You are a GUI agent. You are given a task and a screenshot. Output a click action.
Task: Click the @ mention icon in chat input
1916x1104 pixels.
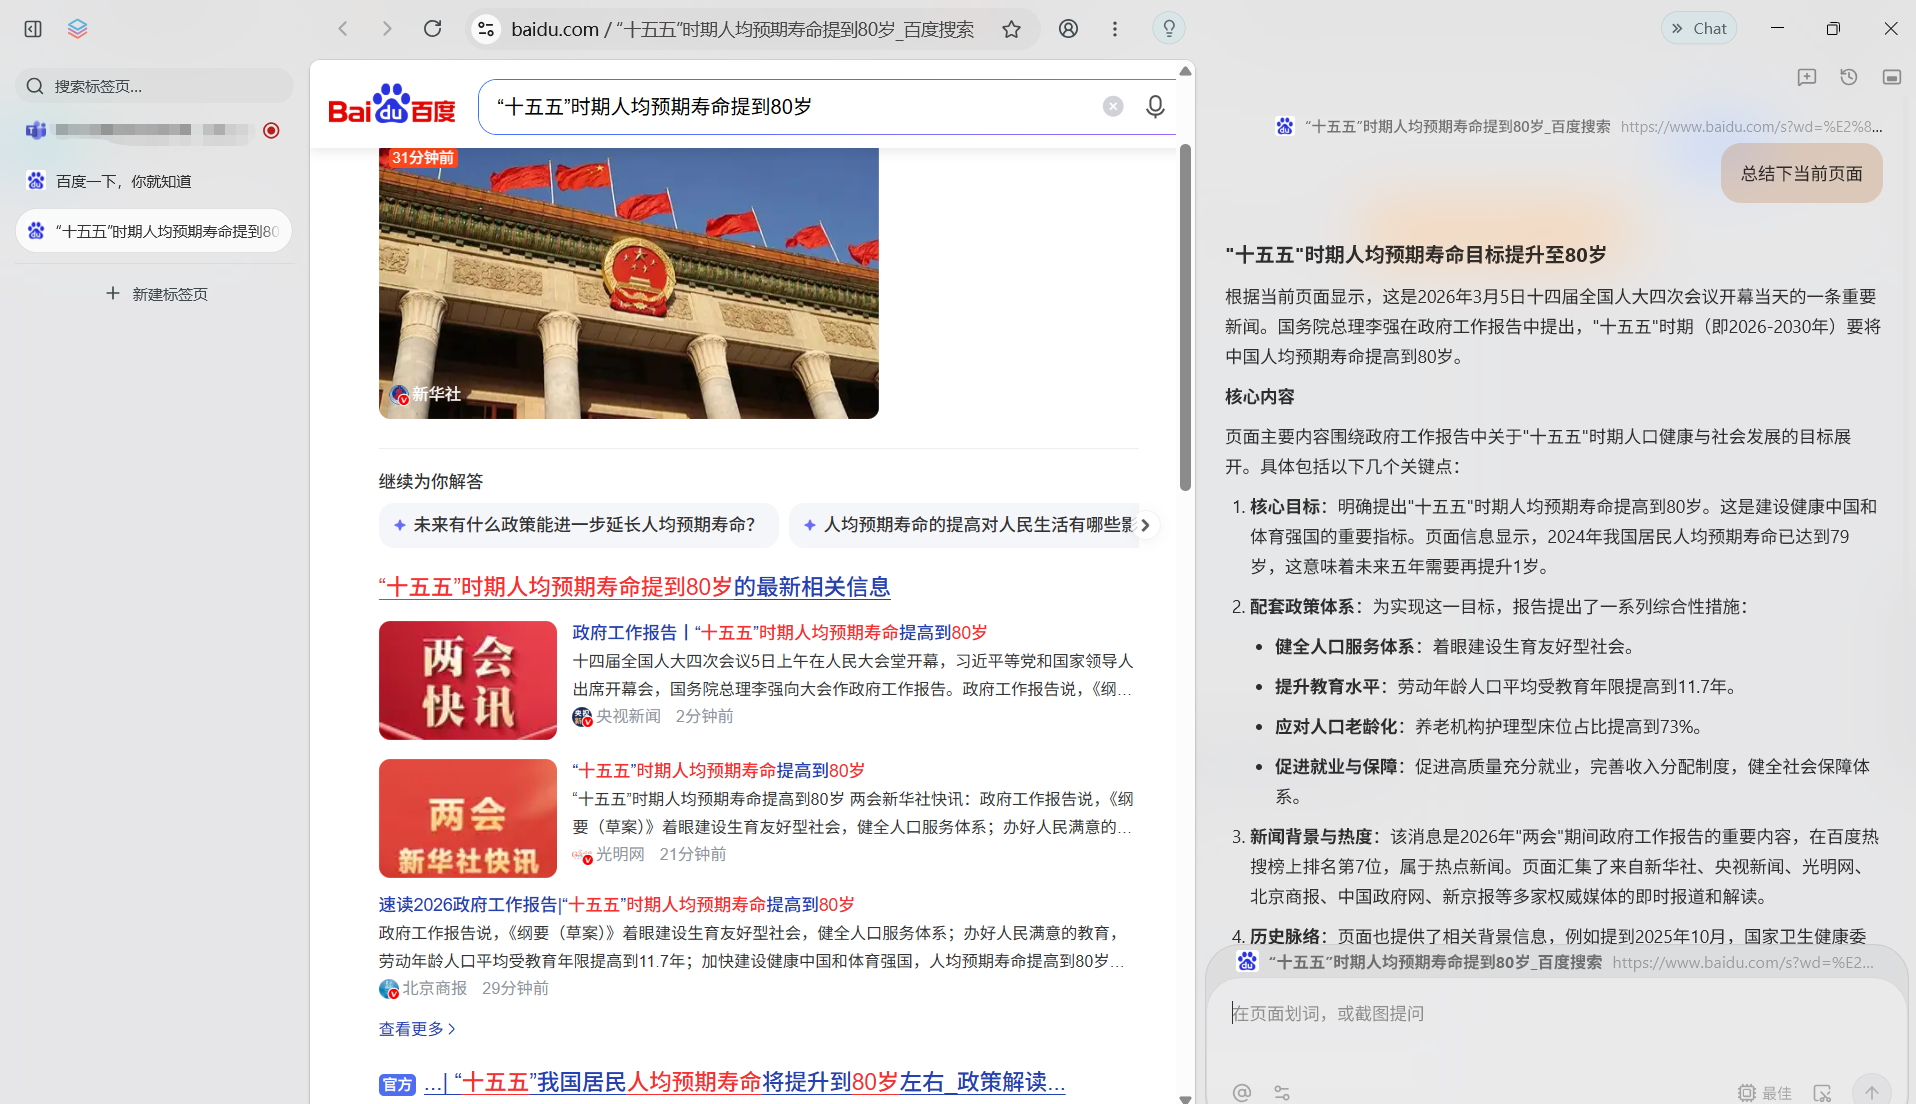pos(1242,1092)
